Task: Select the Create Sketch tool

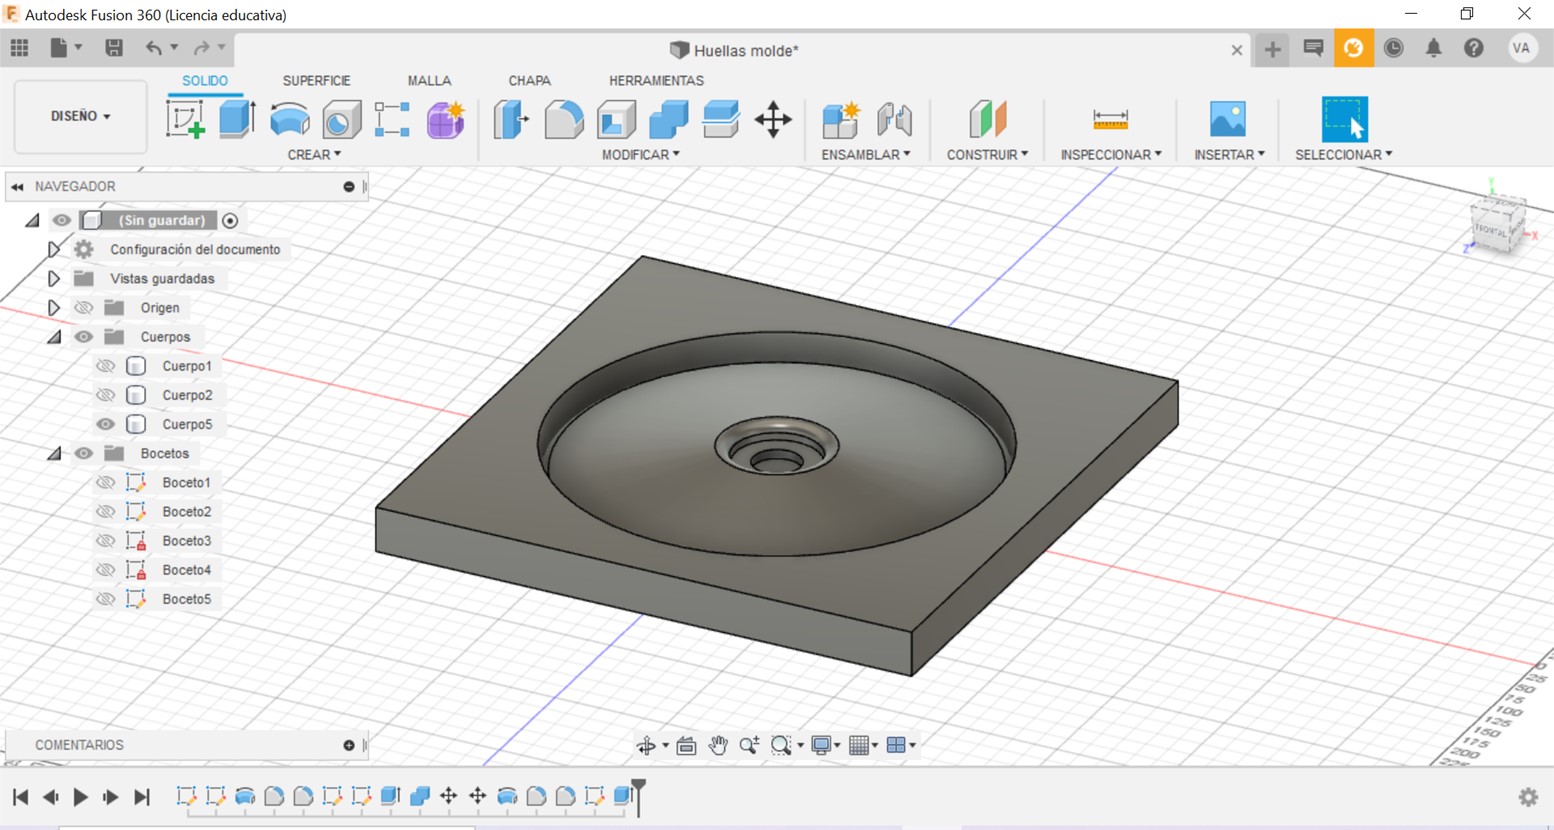Action: click(x=185, y=119)
